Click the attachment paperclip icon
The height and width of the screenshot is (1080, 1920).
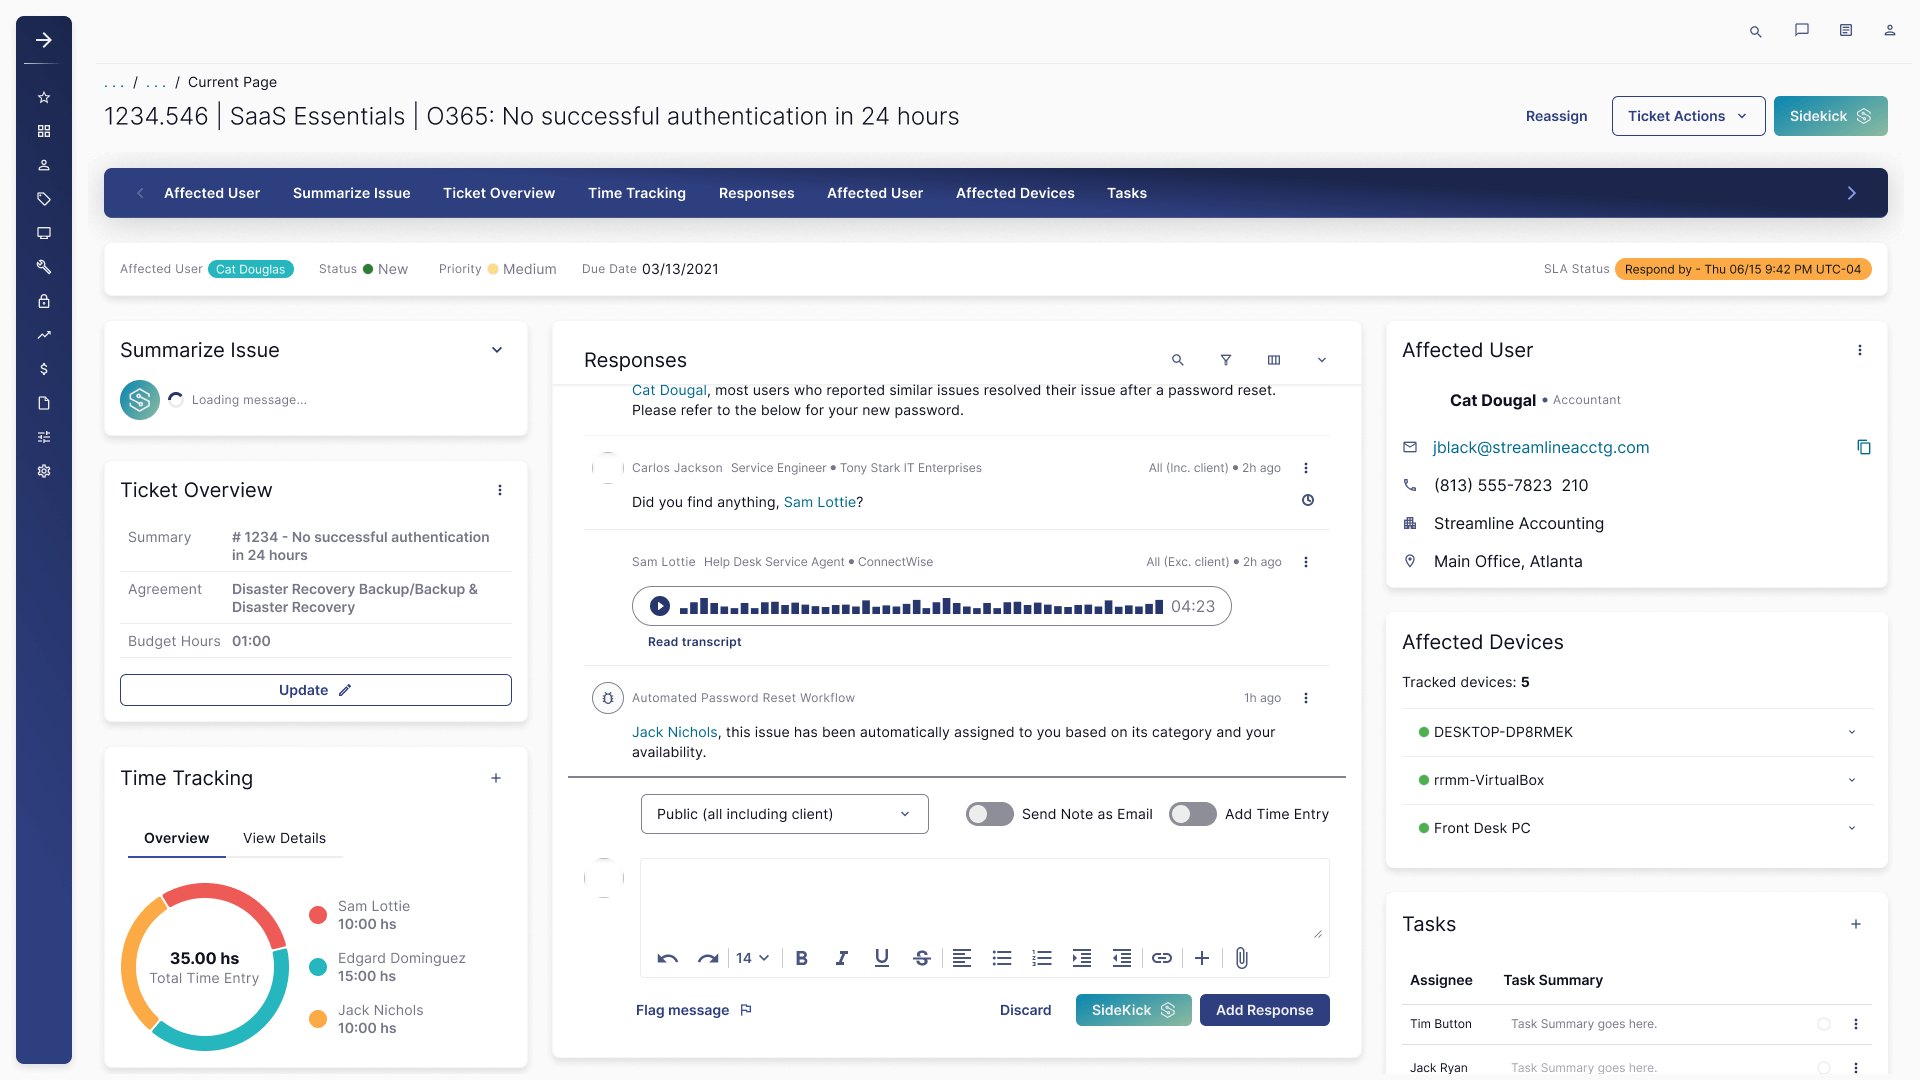click(x=1241, y=958)
